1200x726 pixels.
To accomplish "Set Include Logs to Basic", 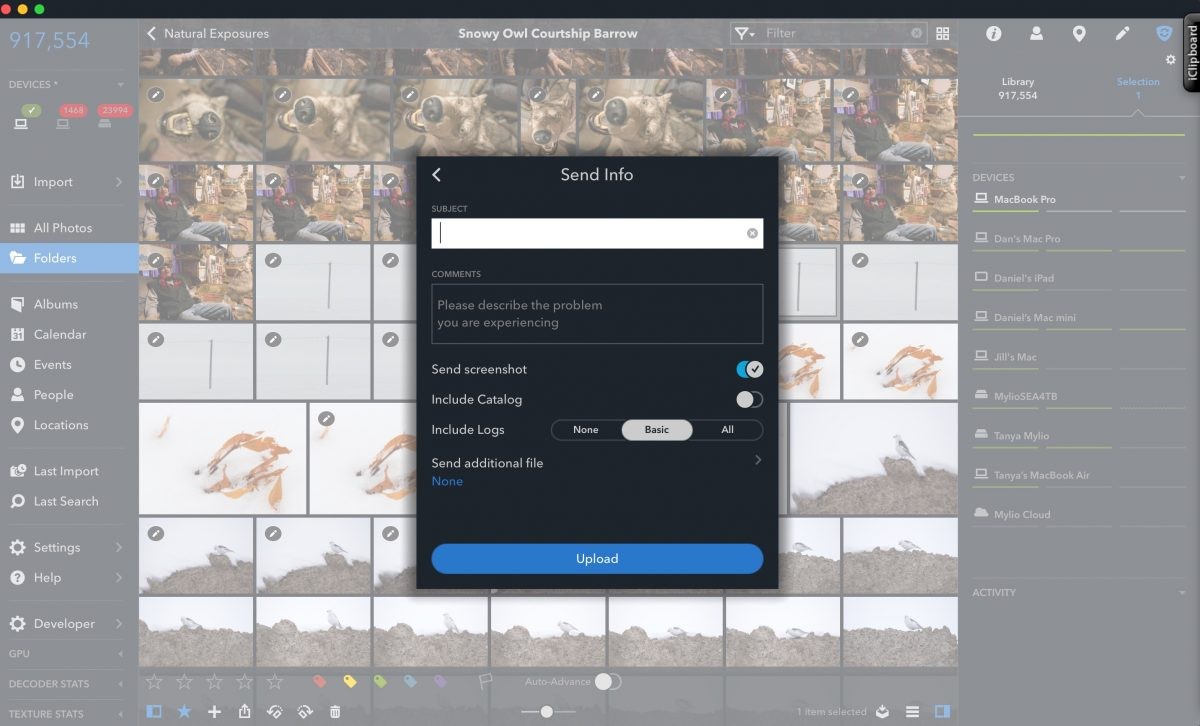I will (657, 429).
